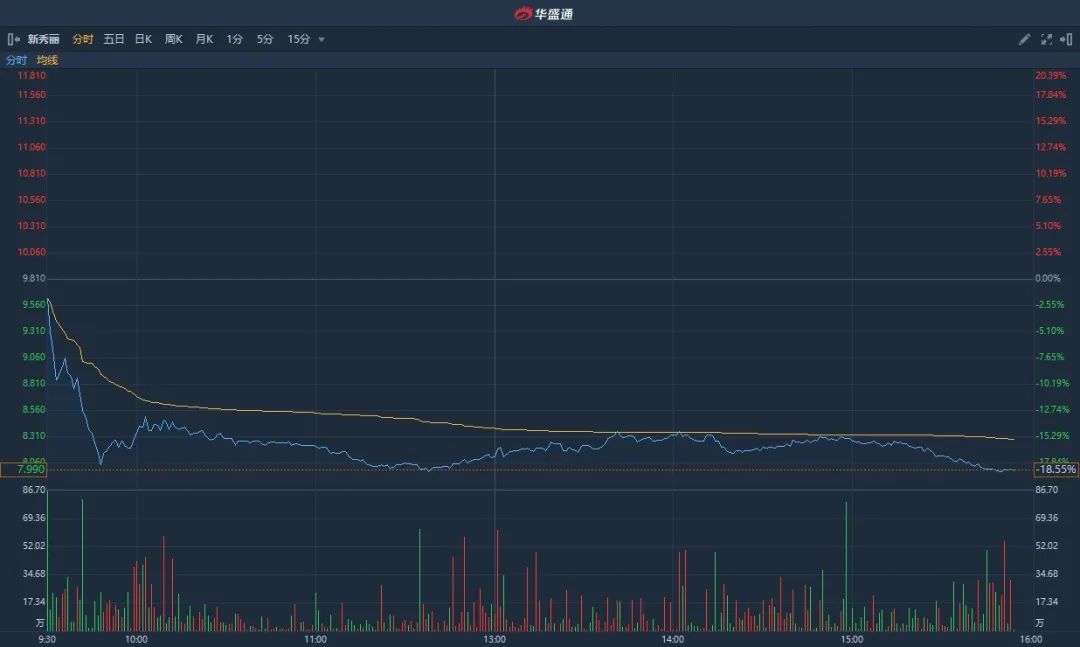This screenshot has width=1080, height=647.
Task: Switch to the 日K daily candlestick tab
Action: [x=143, y=39]
